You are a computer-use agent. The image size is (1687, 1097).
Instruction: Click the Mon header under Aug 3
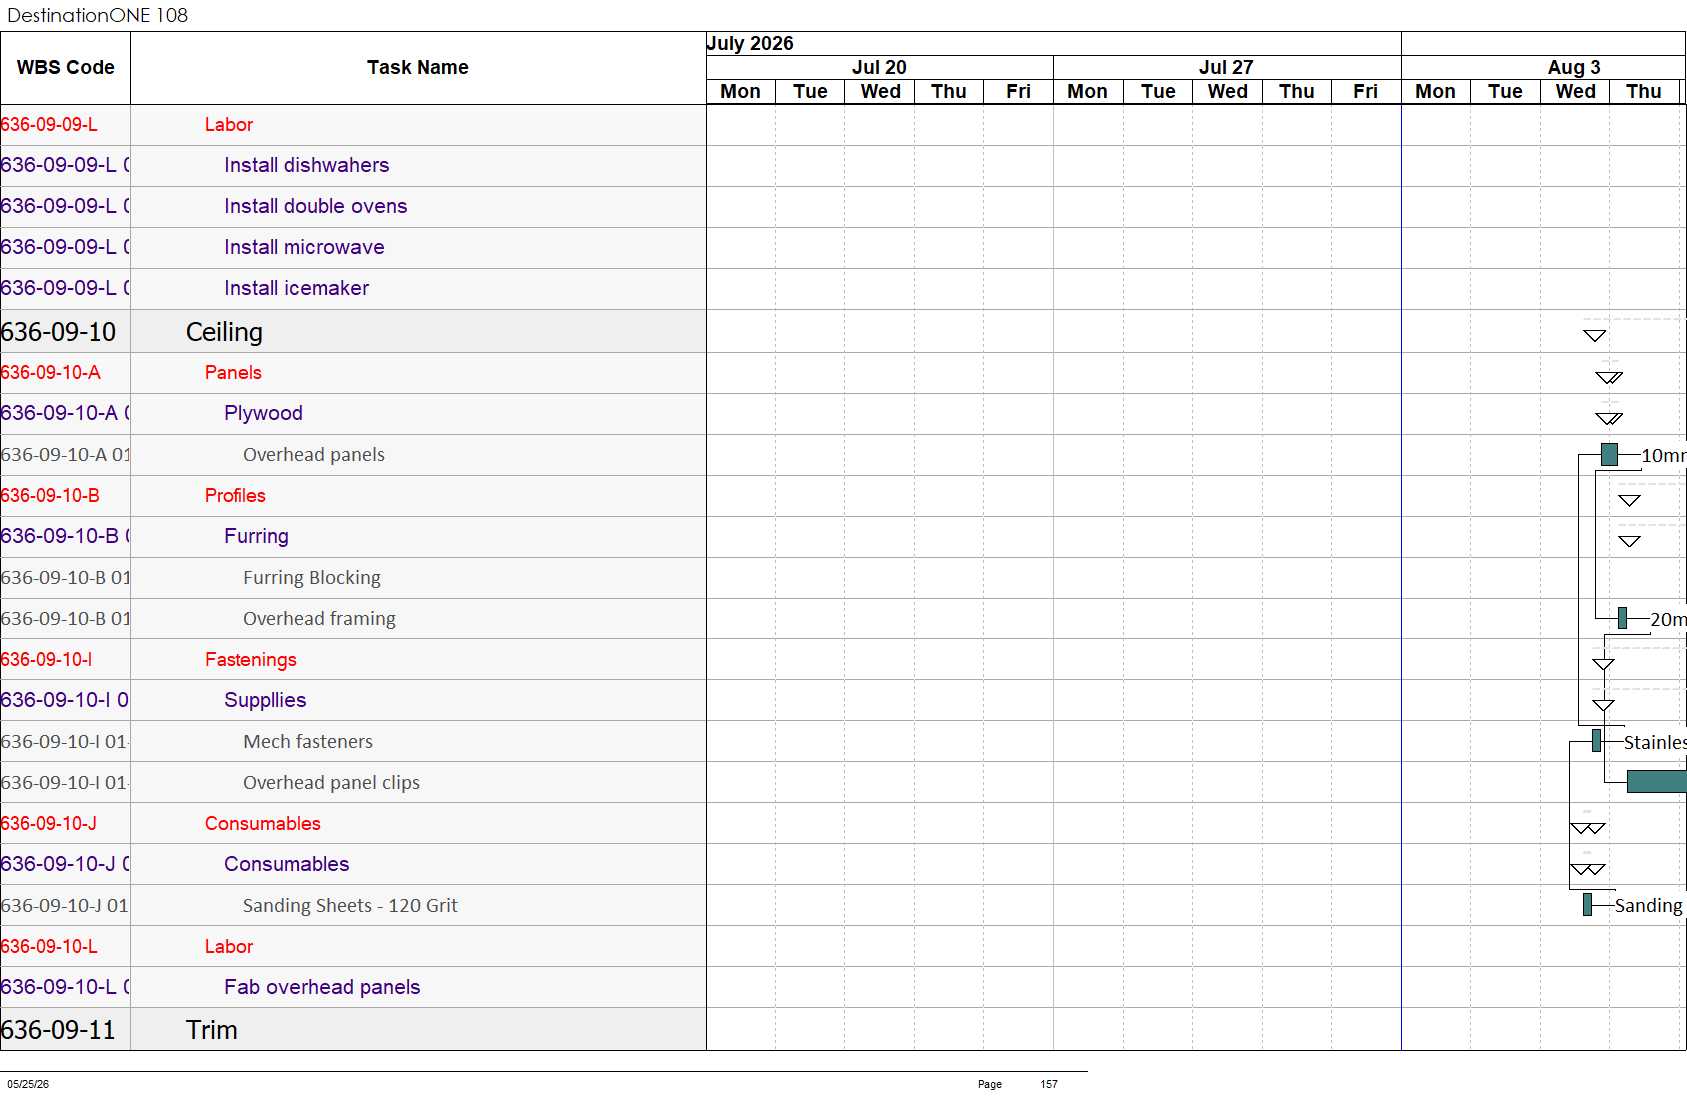[1435, 91]
